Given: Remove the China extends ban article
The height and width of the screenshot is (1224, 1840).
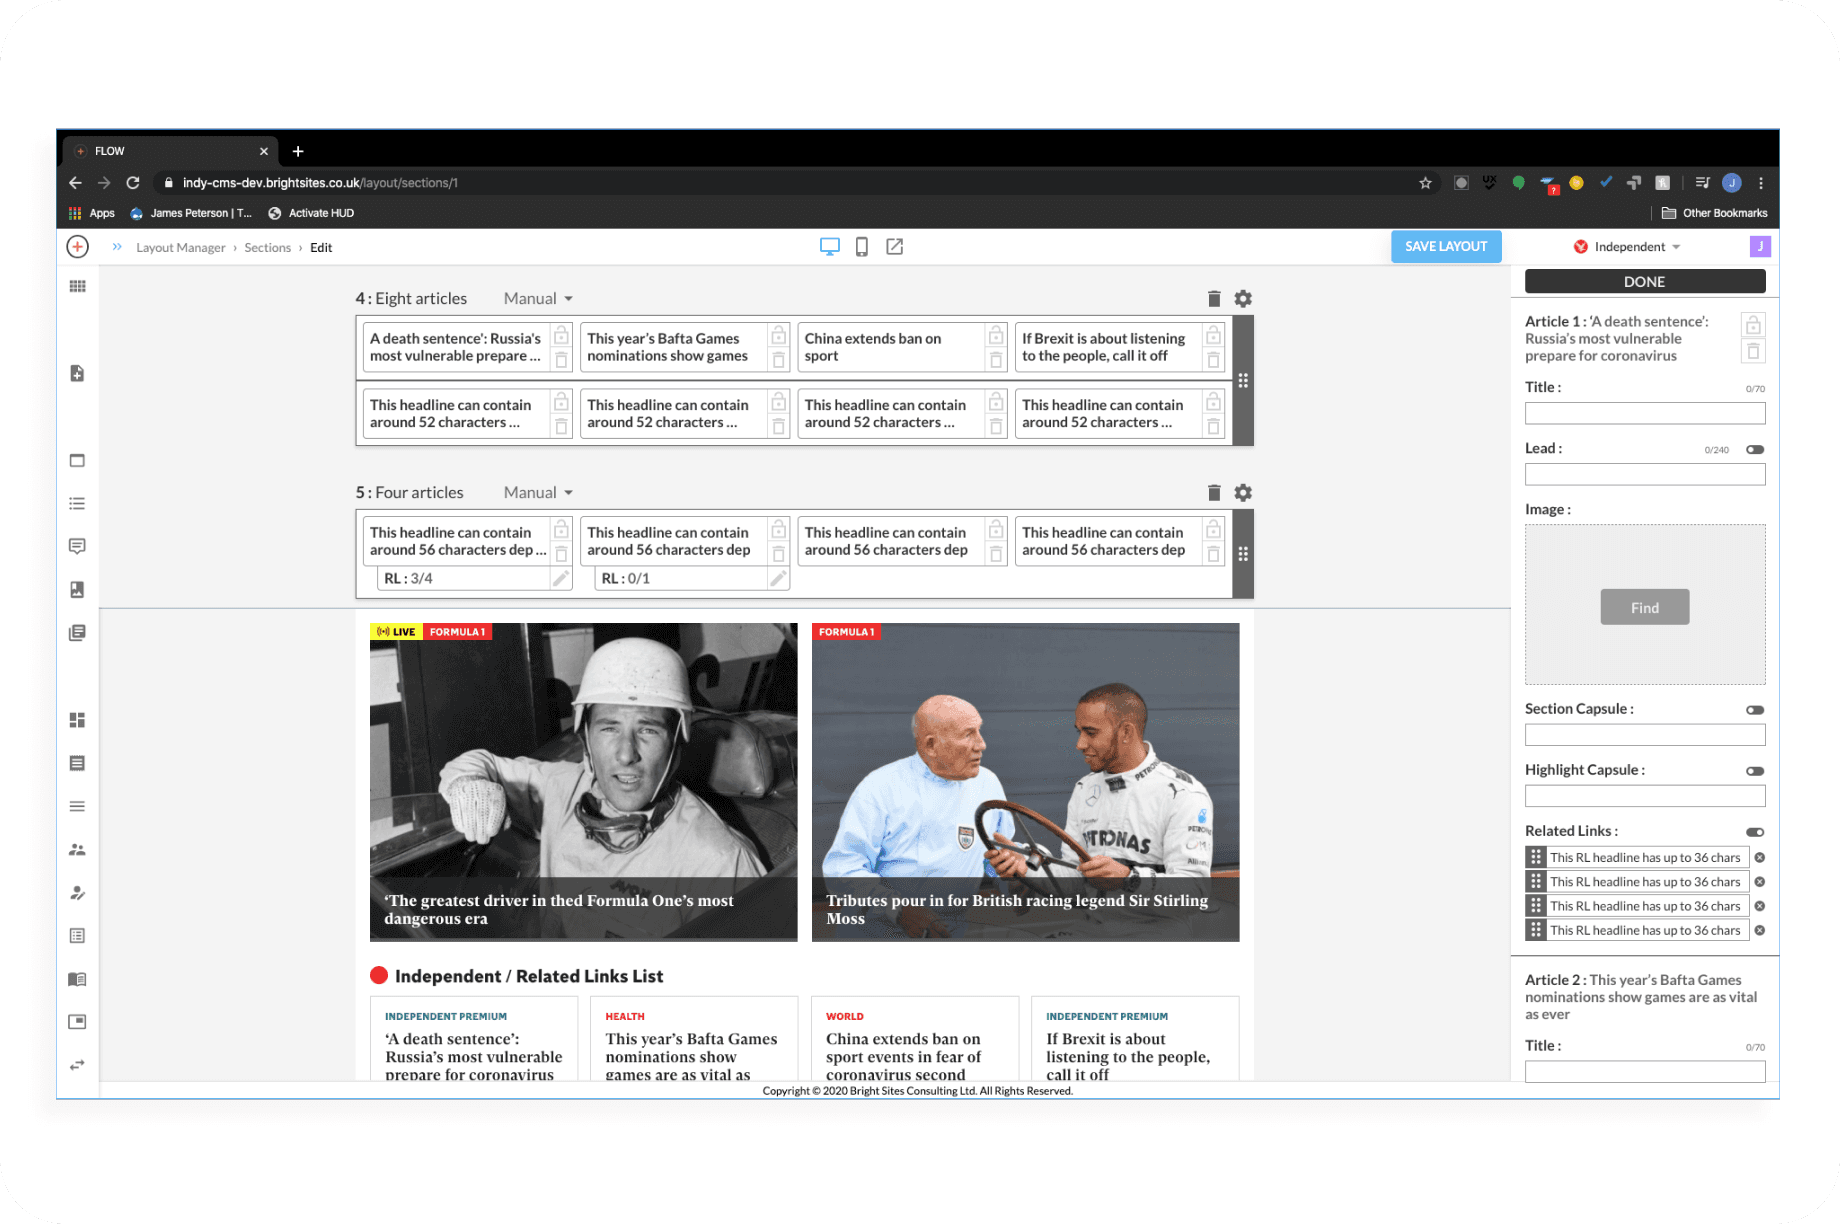Looking at the screenshot, I should 996,360.
